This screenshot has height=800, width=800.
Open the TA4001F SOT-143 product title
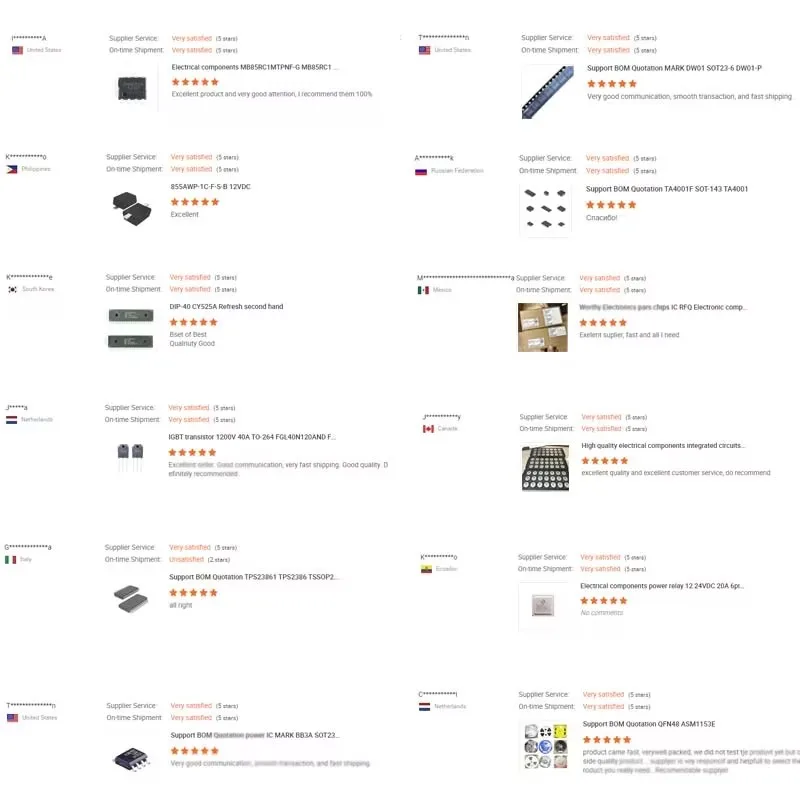(666, 189)
